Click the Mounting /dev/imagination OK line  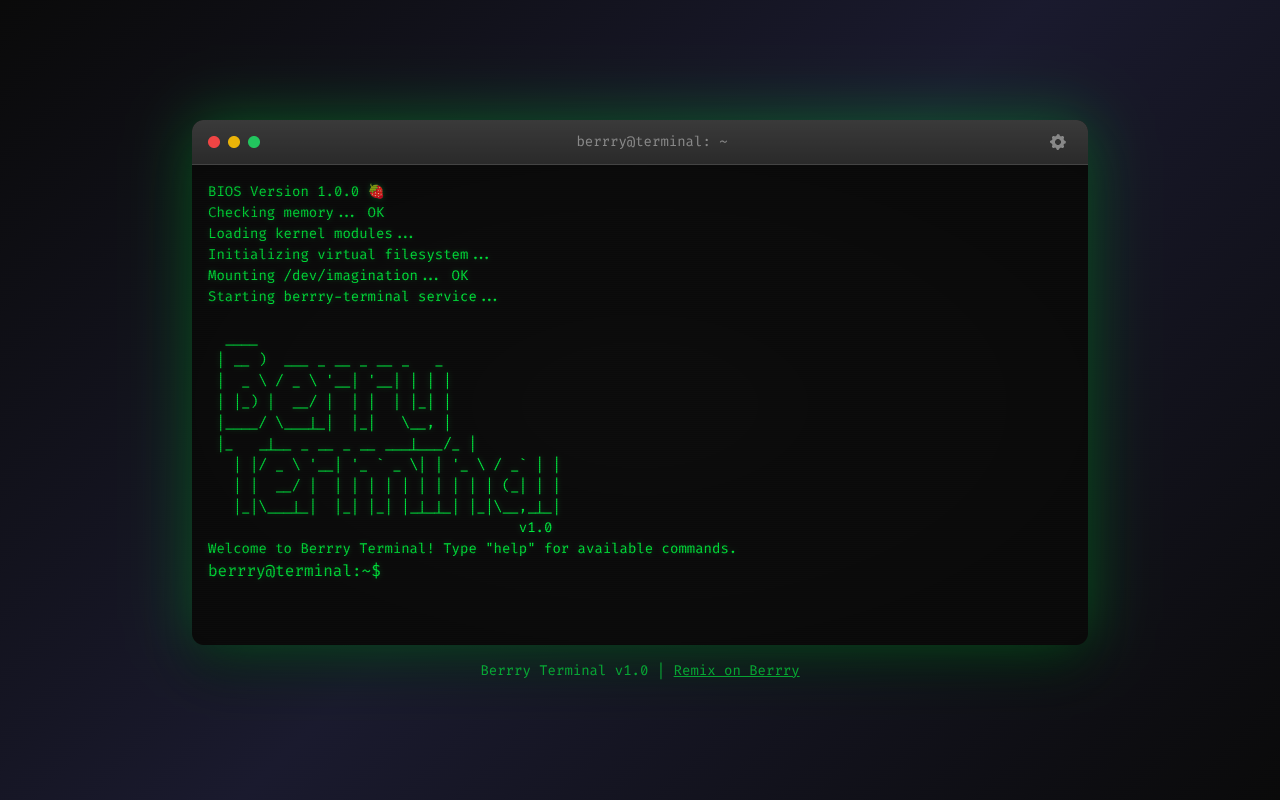click(x=337, y=275)
